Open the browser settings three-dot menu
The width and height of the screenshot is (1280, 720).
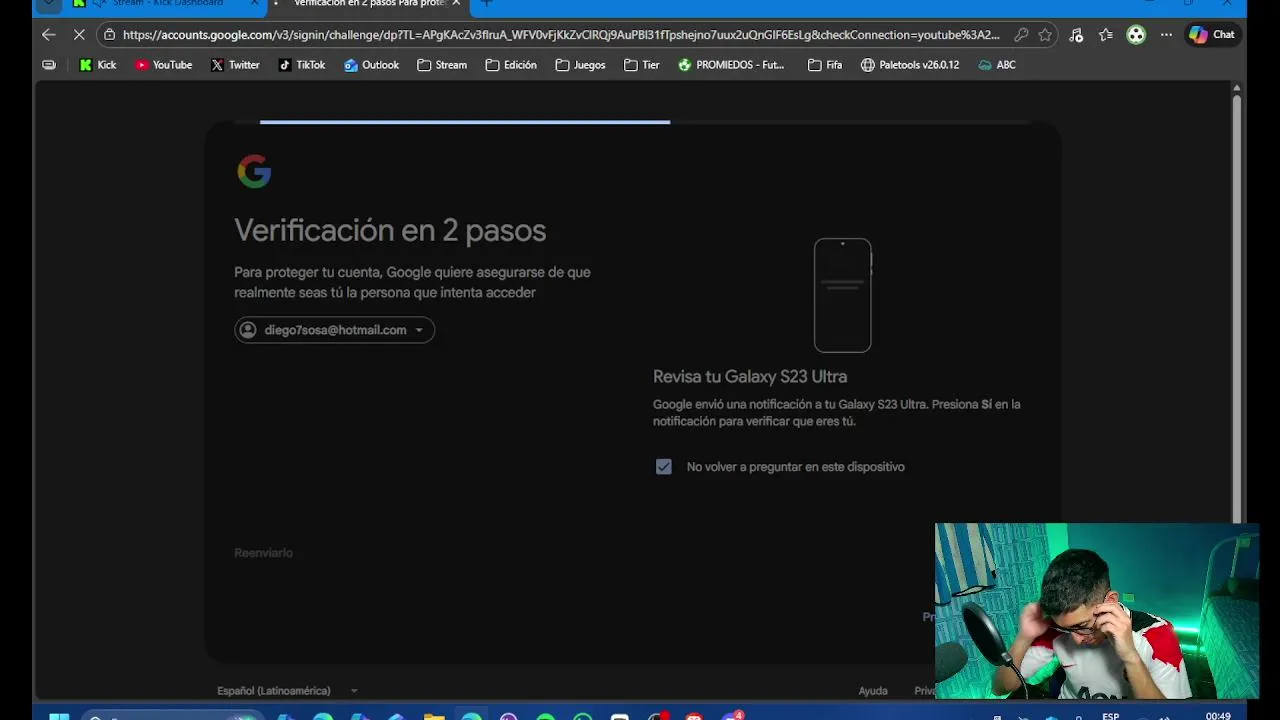click(1166, 35)
